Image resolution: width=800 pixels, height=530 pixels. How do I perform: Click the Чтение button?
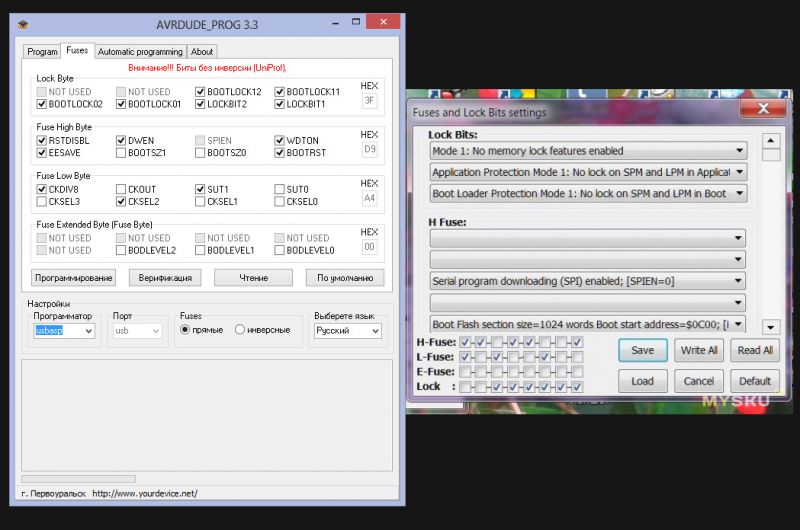click(254, 278)
